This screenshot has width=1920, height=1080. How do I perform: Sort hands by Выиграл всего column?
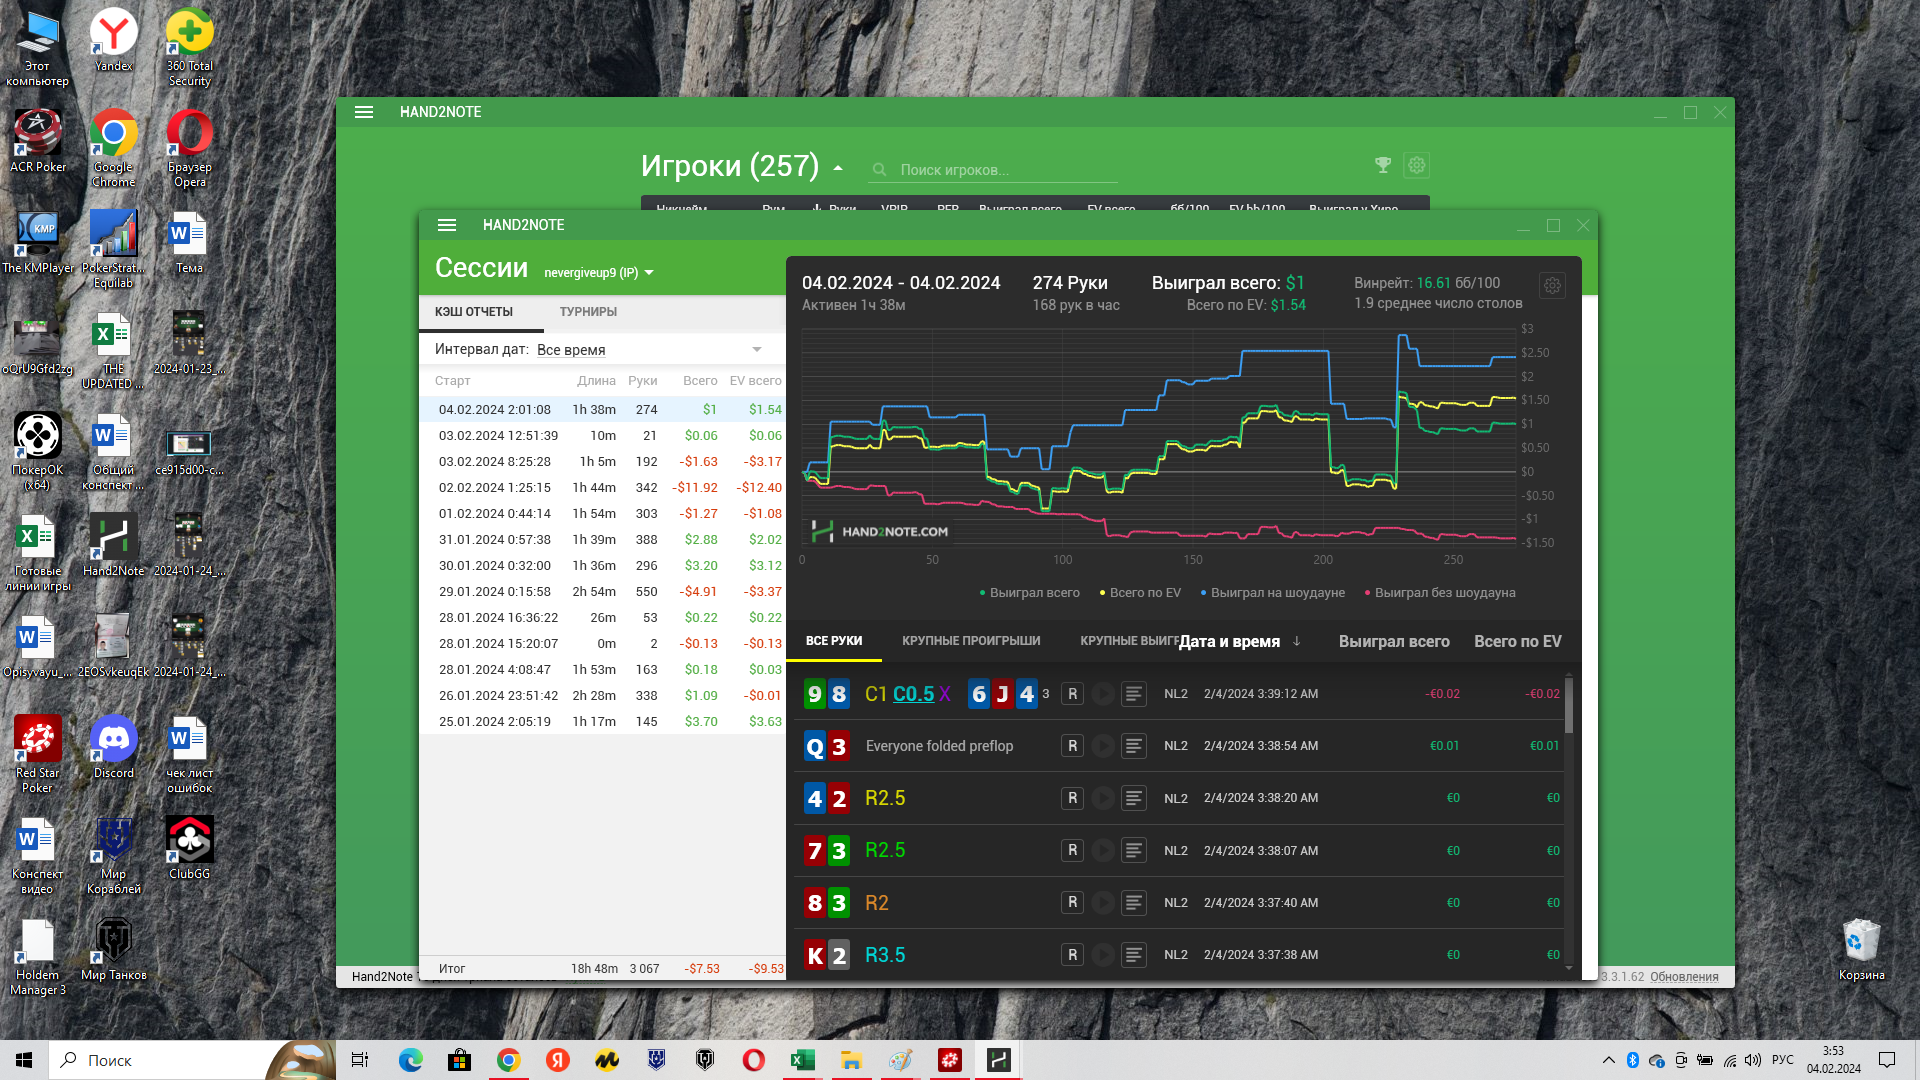(x=1394, y=642)
